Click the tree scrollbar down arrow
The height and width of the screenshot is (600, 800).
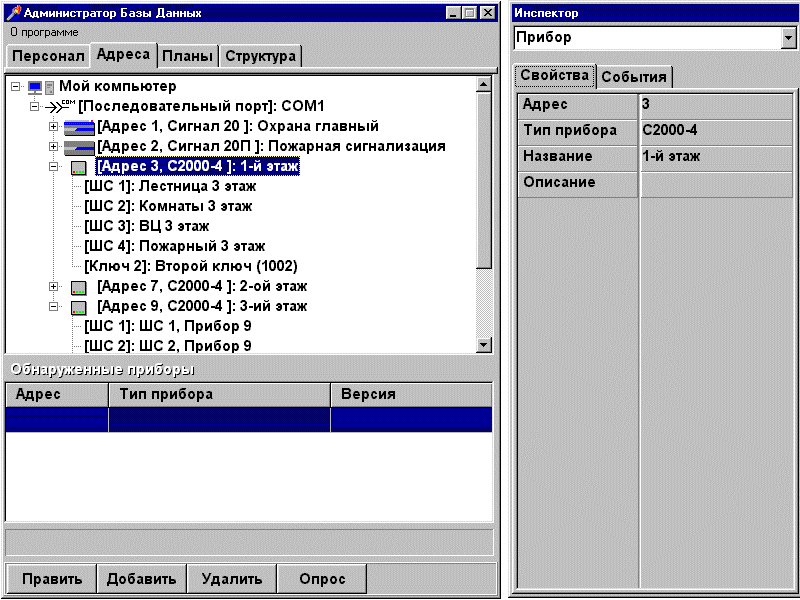pos(485,344)
